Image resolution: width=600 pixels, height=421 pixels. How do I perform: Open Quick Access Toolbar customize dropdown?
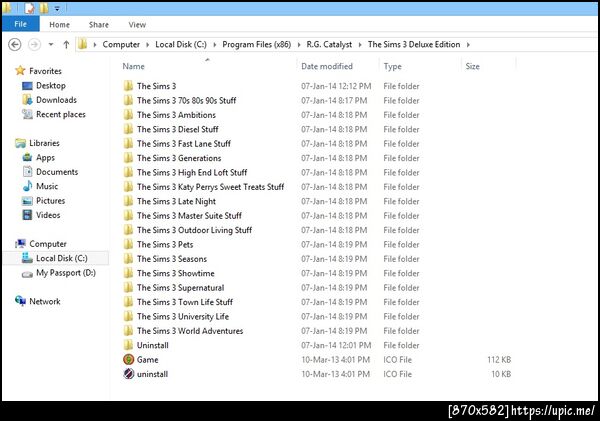57,8
